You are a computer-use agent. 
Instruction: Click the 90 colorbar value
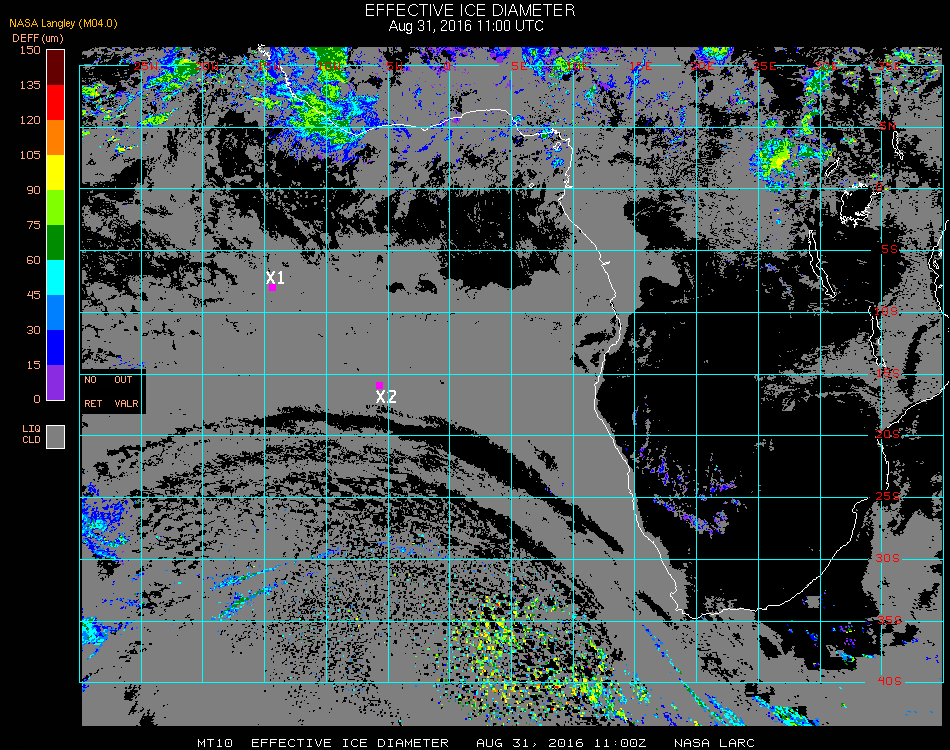[x=33, y=190]
